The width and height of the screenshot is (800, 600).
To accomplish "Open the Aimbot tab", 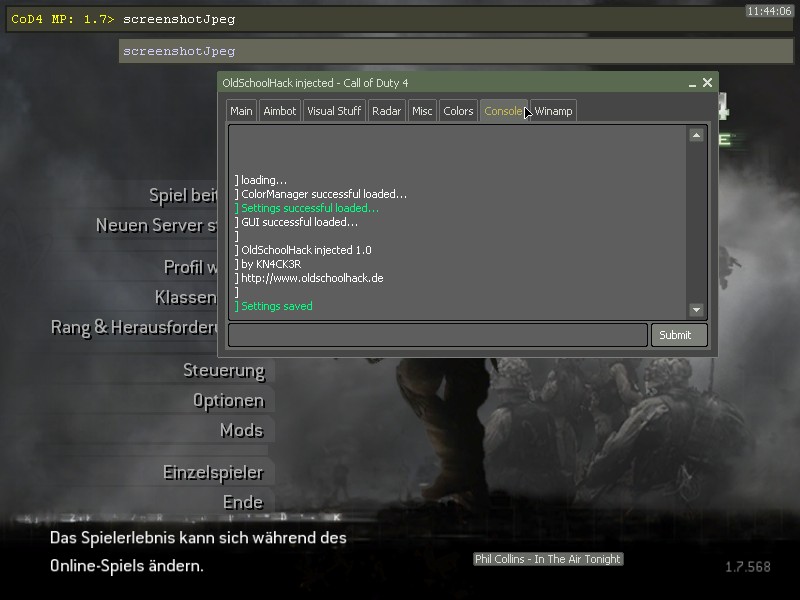I will [280, 111].
